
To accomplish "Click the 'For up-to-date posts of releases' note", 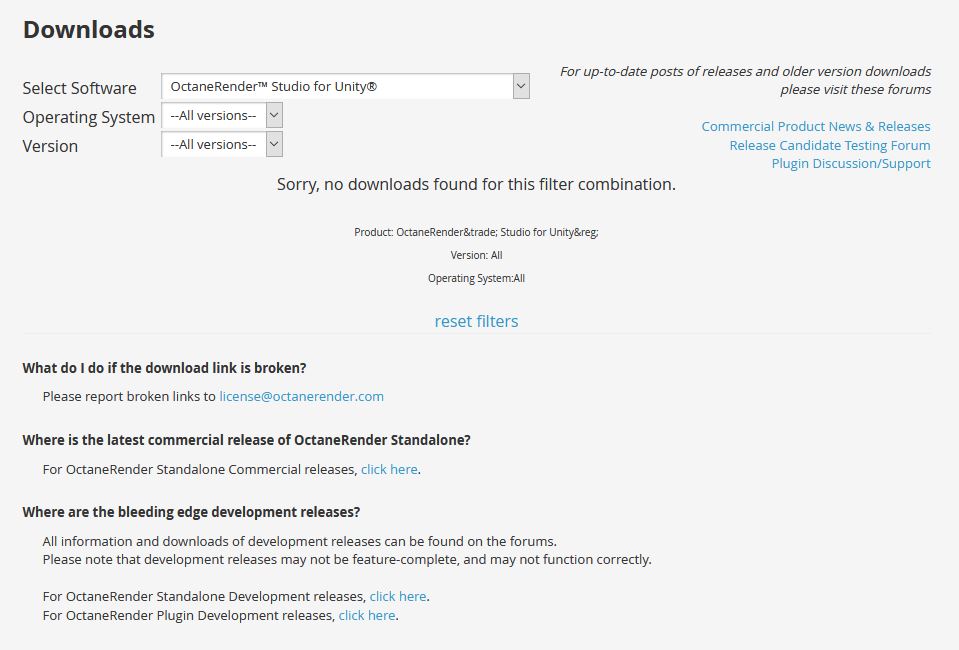I will (746, 80).
